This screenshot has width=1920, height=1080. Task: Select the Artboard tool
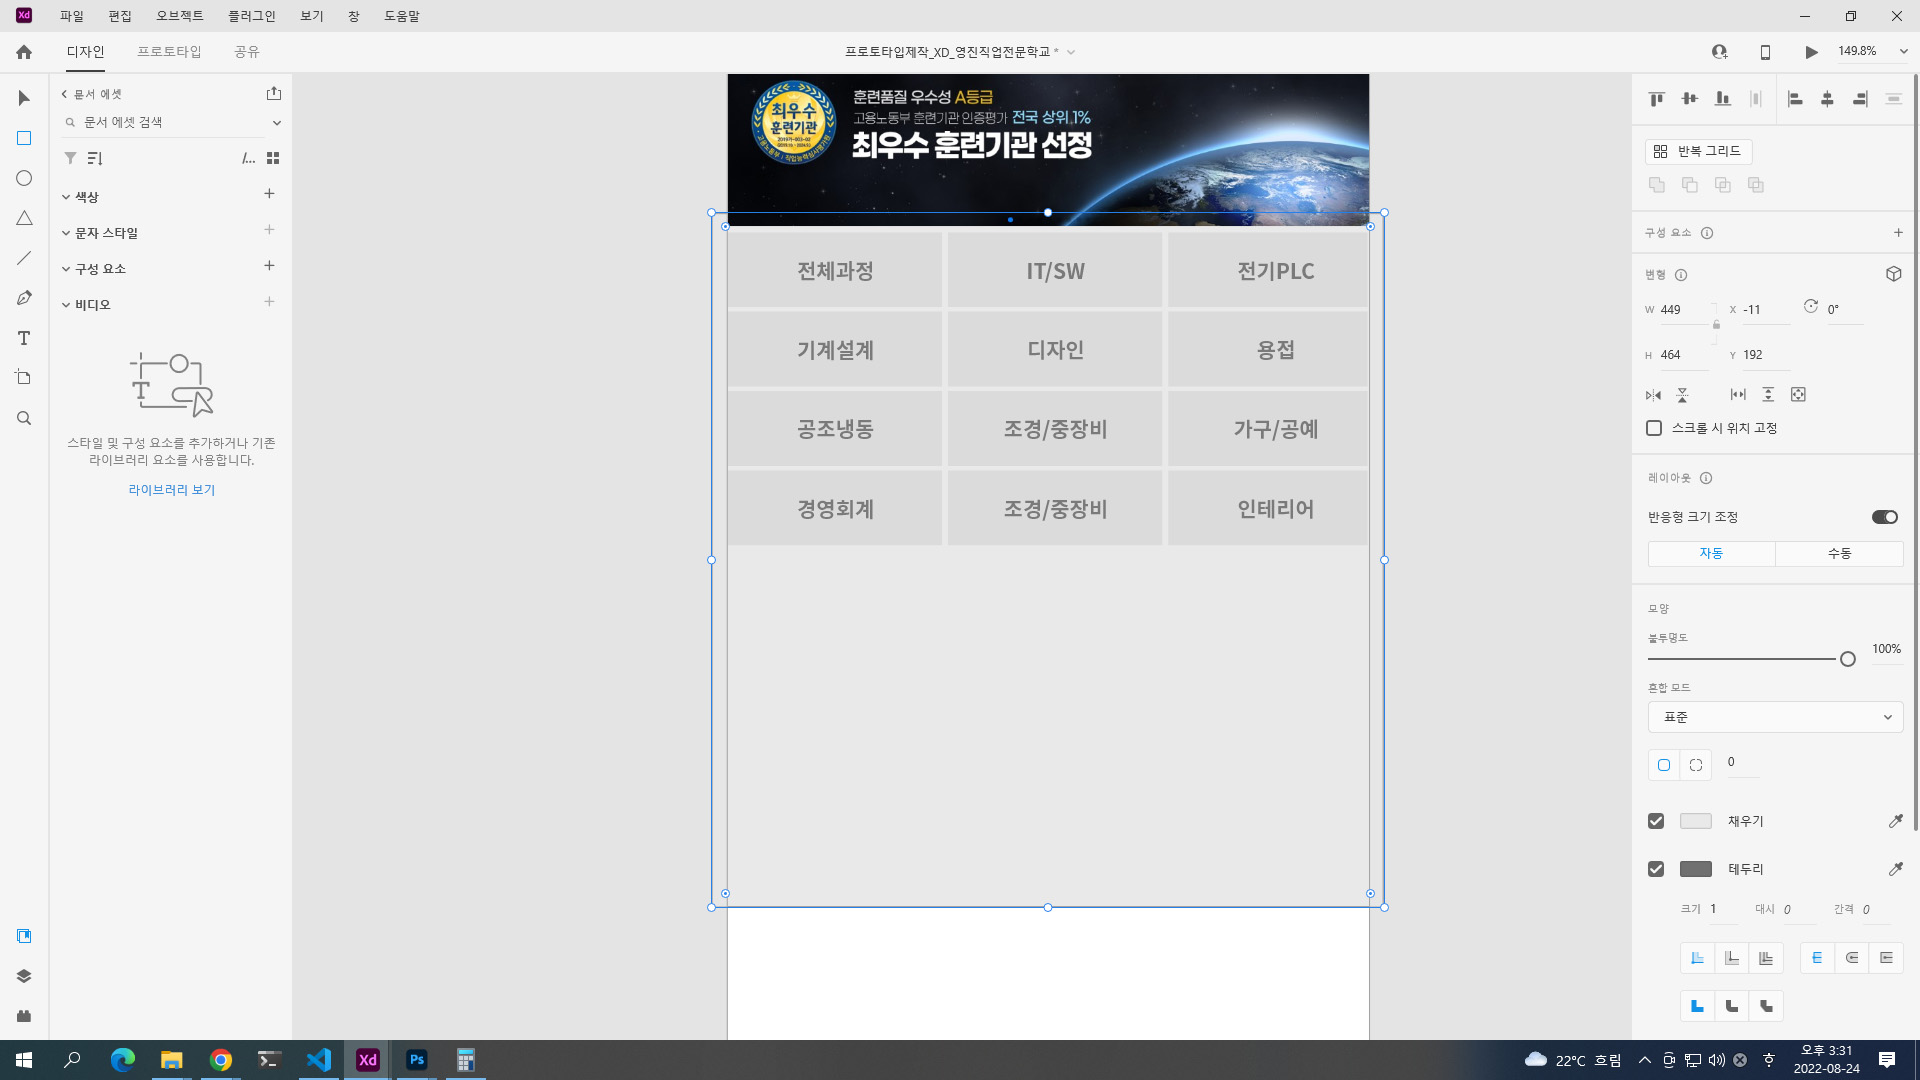(x=24, y=378)
